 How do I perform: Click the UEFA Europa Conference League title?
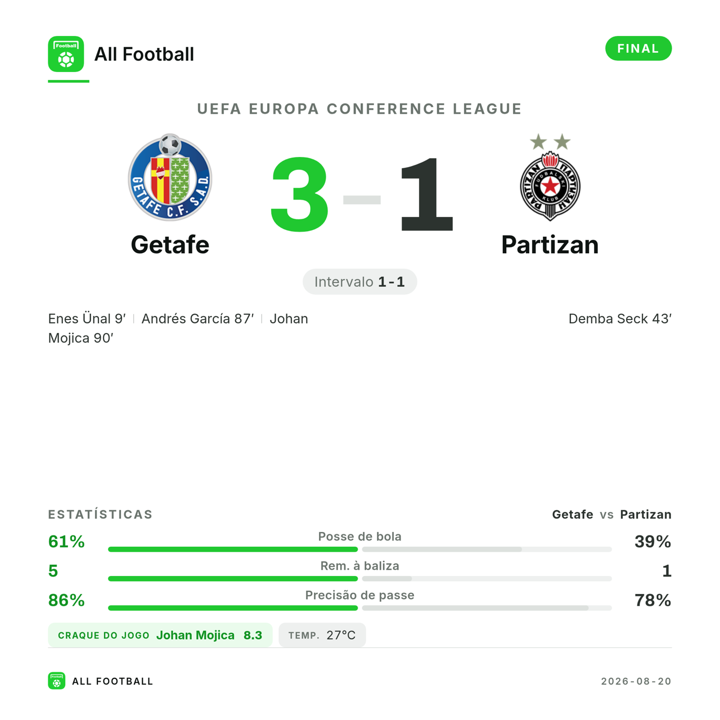(360, 109)
